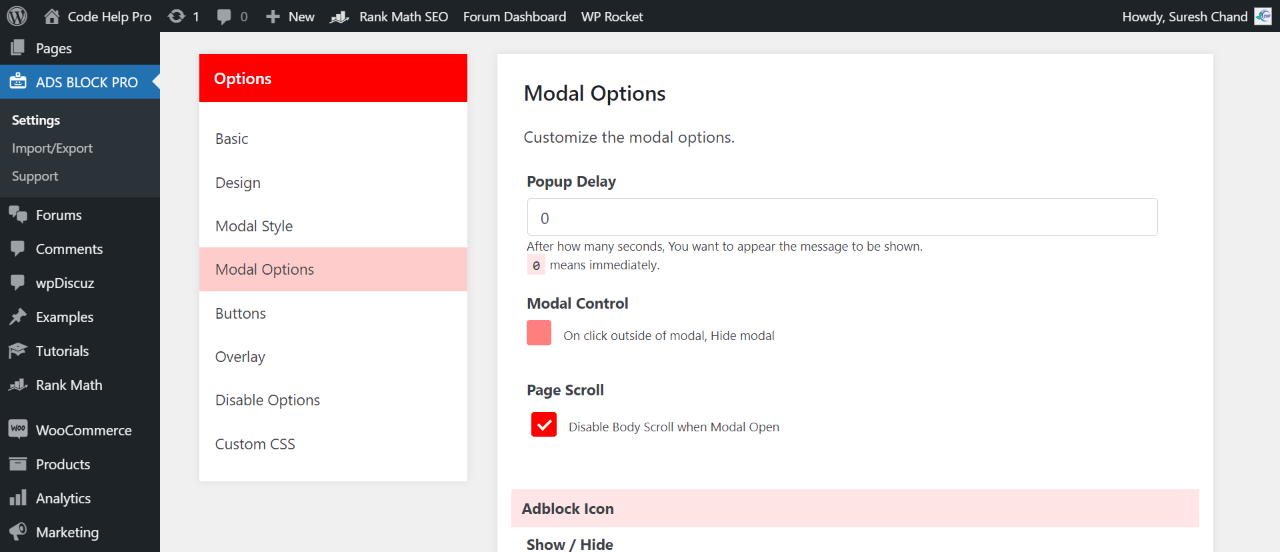The height and width of the screenshot is (552, 1280).
Task: Click Suresh Chand's avatar thumbnail
Action: point(1263,16)
